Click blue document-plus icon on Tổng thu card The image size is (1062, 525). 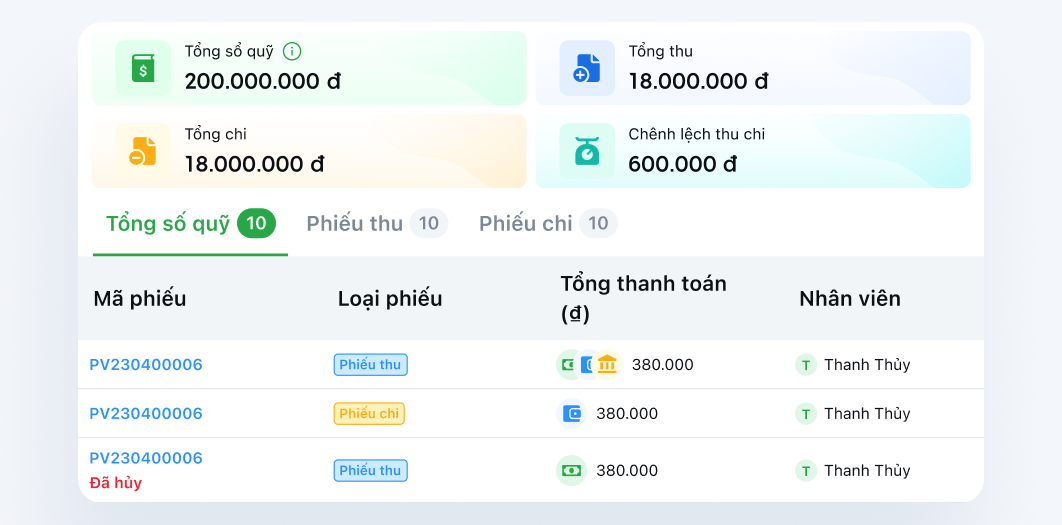[x=587, y=68]
